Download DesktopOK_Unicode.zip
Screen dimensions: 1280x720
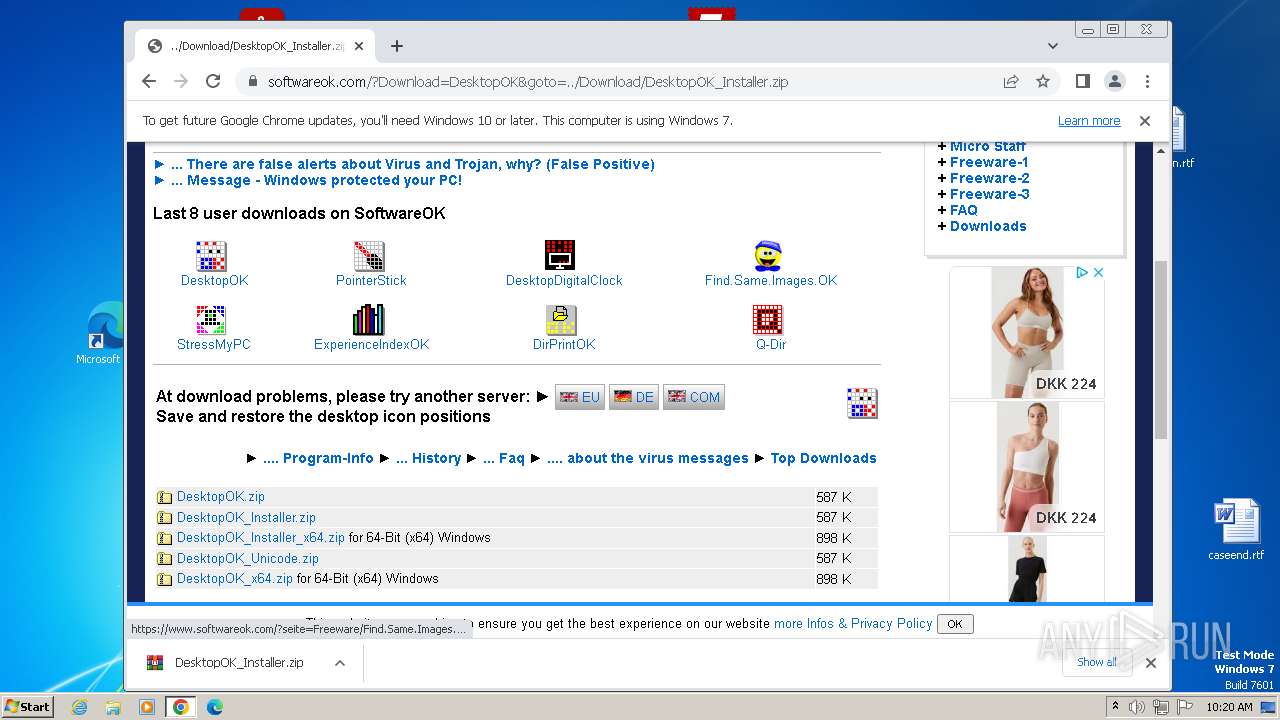click(x=248, y=559)
